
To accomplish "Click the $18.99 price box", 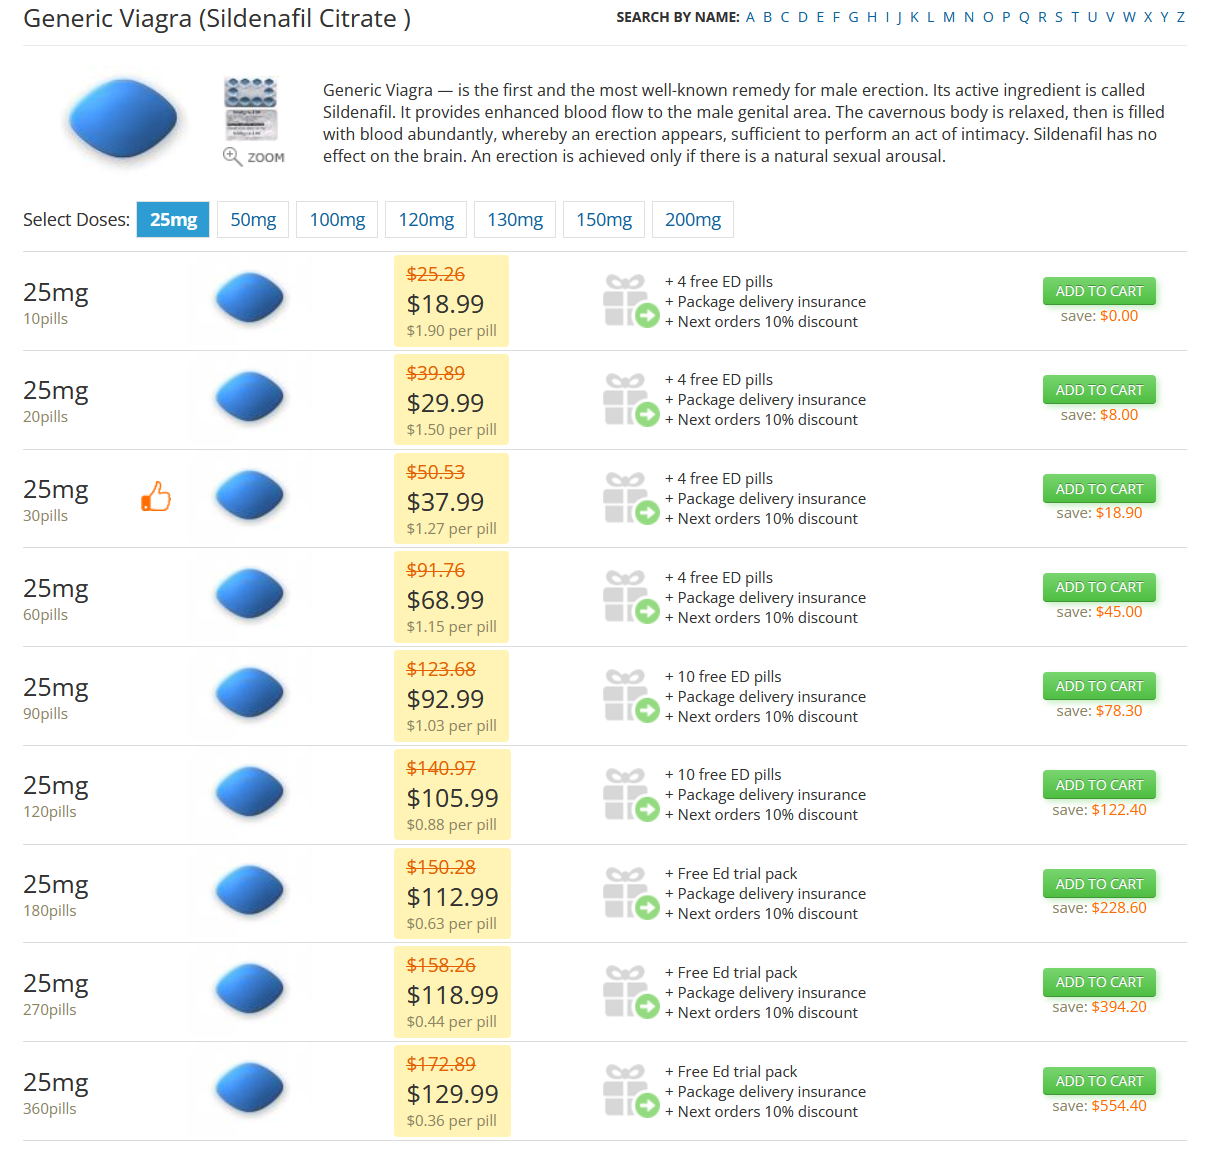I will point(452,302).
